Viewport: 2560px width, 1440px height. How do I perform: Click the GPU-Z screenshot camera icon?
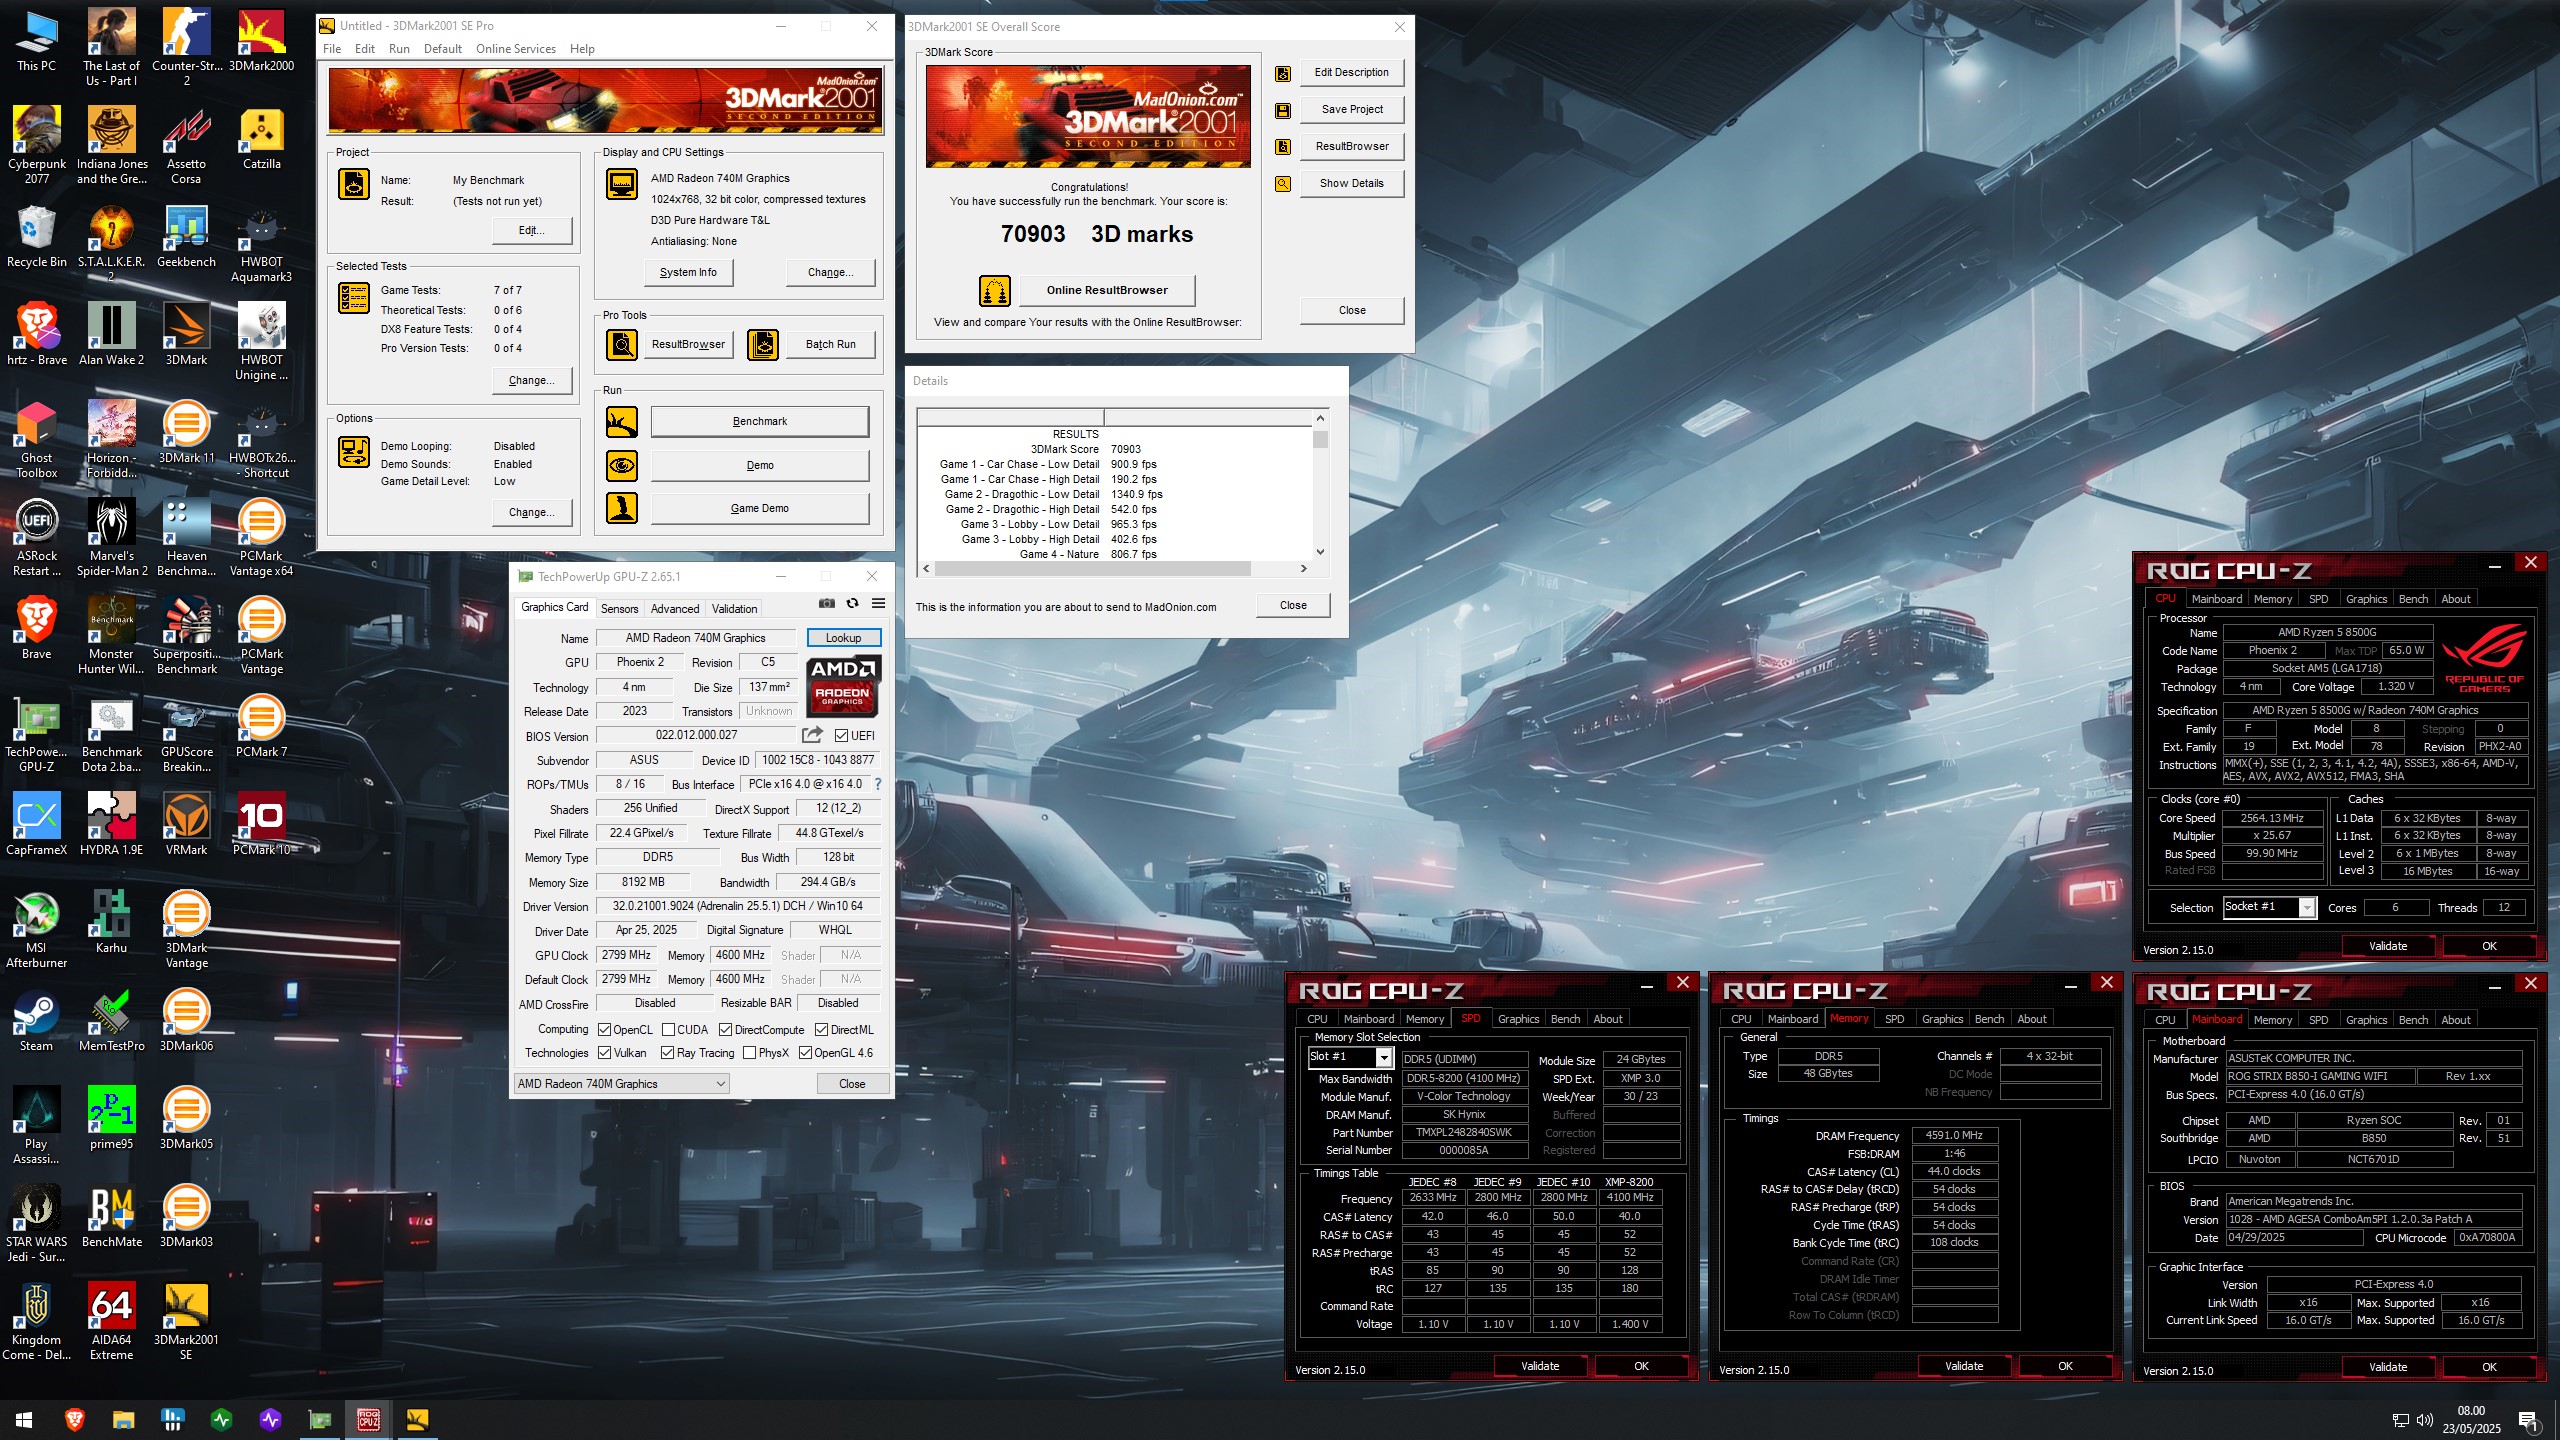click(826, 604)
